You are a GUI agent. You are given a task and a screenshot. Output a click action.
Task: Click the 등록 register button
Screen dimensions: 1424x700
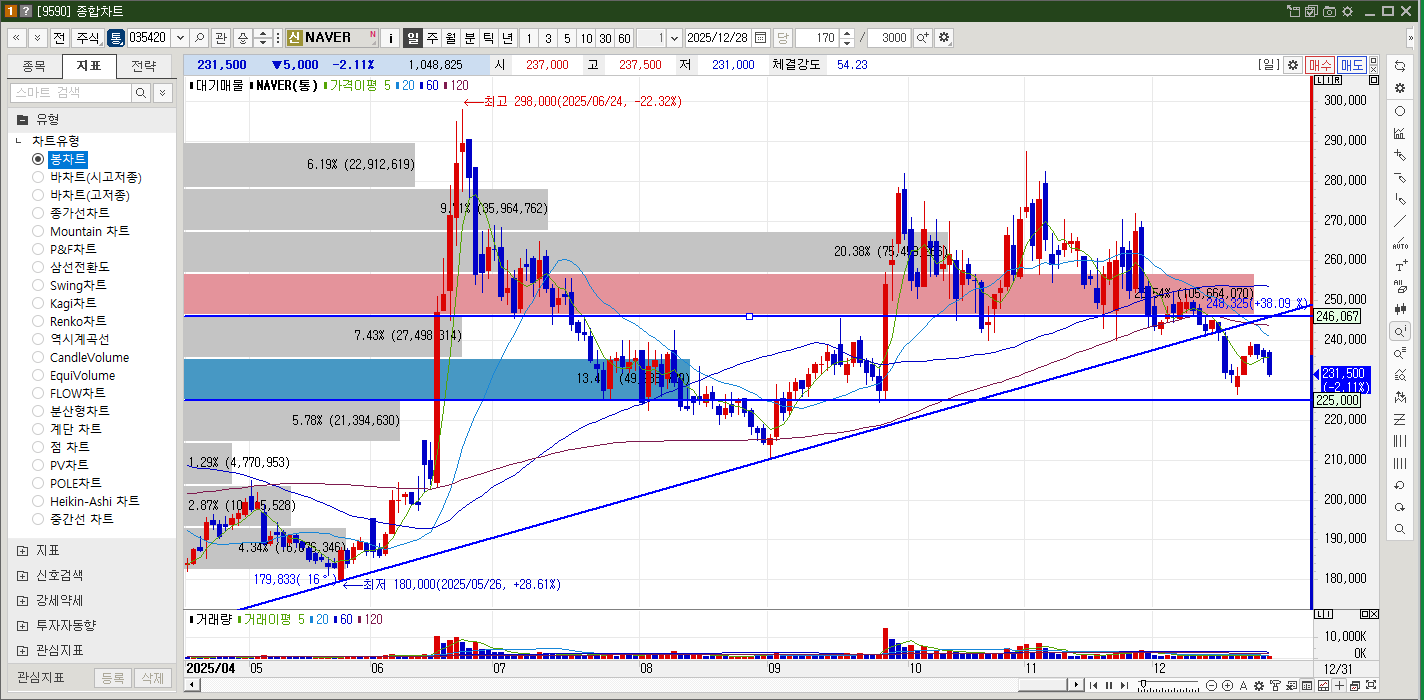[113, 678]
